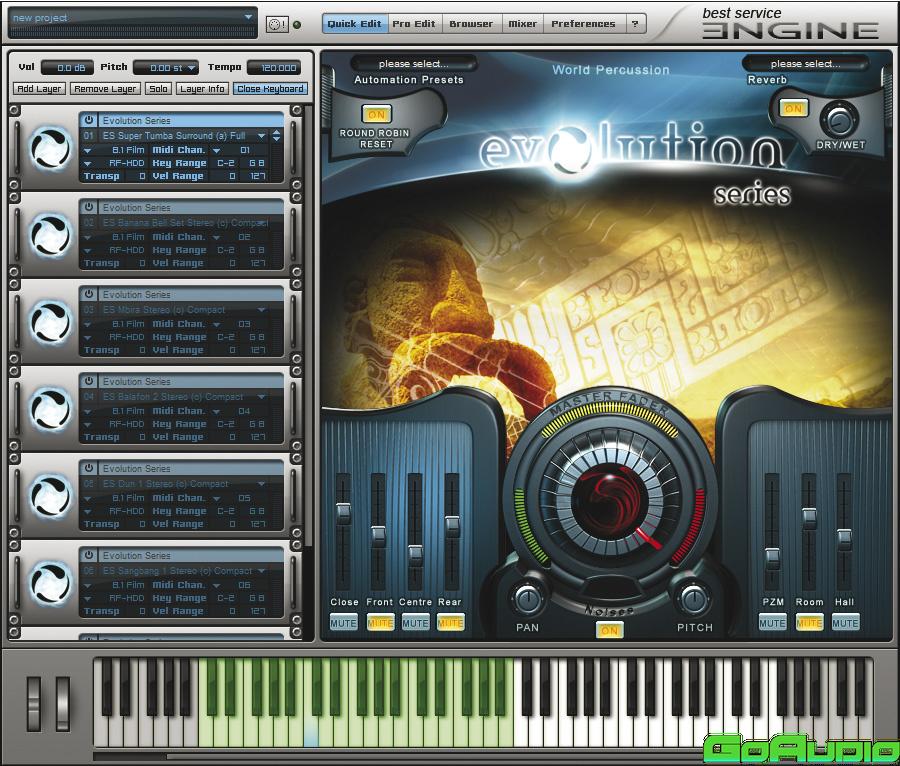This screenshot has width=900, height=766.
Task: Open the Browser tab
Action: tap(471, 24)
